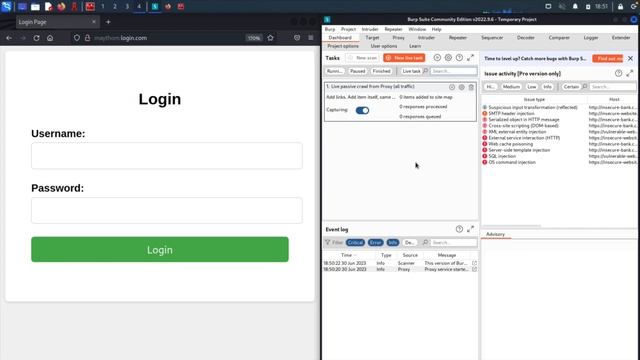Screen dimensions: 640x360
Task: Click the Find out more banner button
Action: point(608,59)
